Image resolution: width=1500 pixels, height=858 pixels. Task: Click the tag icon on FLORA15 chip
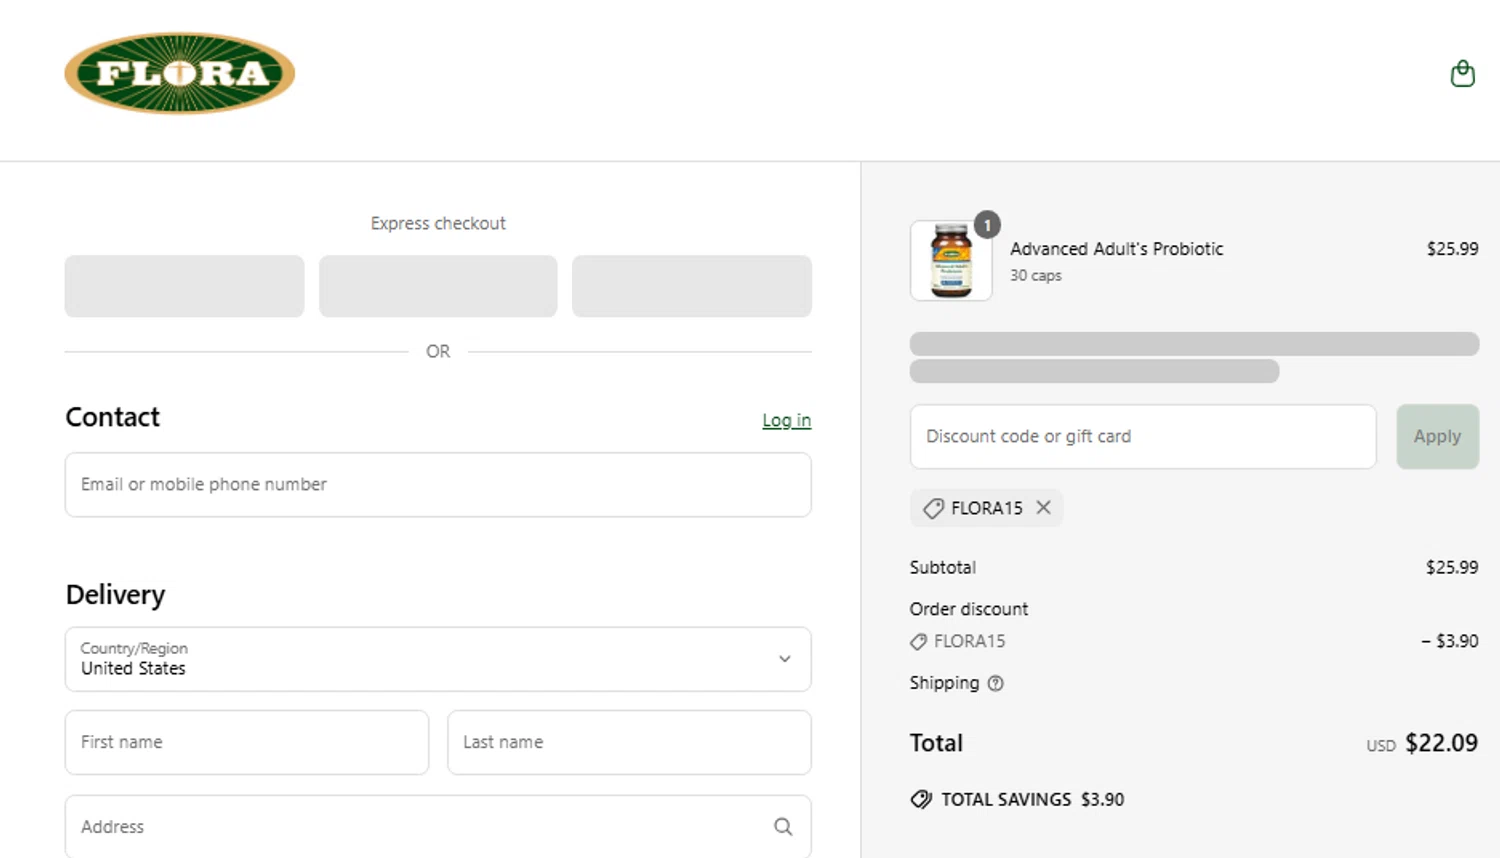(933, 508)
